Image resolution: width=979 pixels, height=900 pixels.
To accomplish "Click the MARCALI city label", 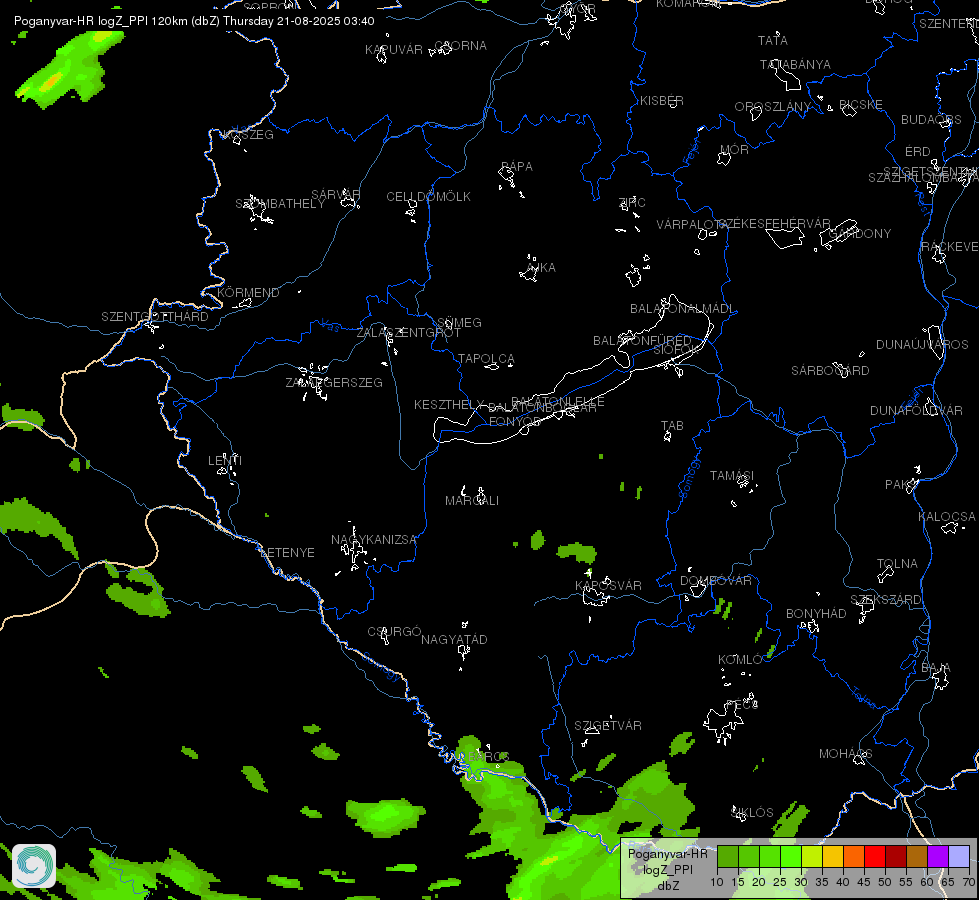I will (x=472, y=501).
